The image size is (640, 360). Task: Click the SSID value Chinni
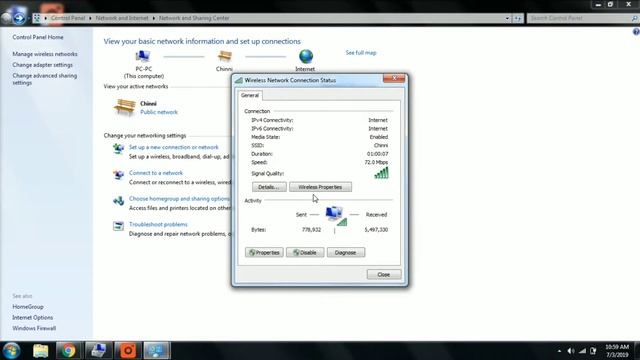[x=381, y=145]
